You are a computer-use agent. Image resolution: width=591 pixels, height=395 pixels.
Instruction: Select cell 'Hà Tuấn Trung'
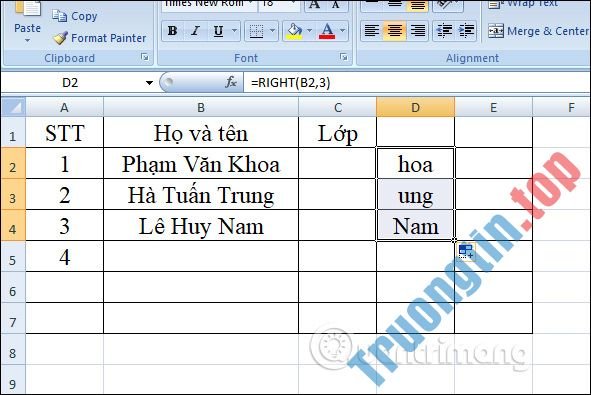201,194
